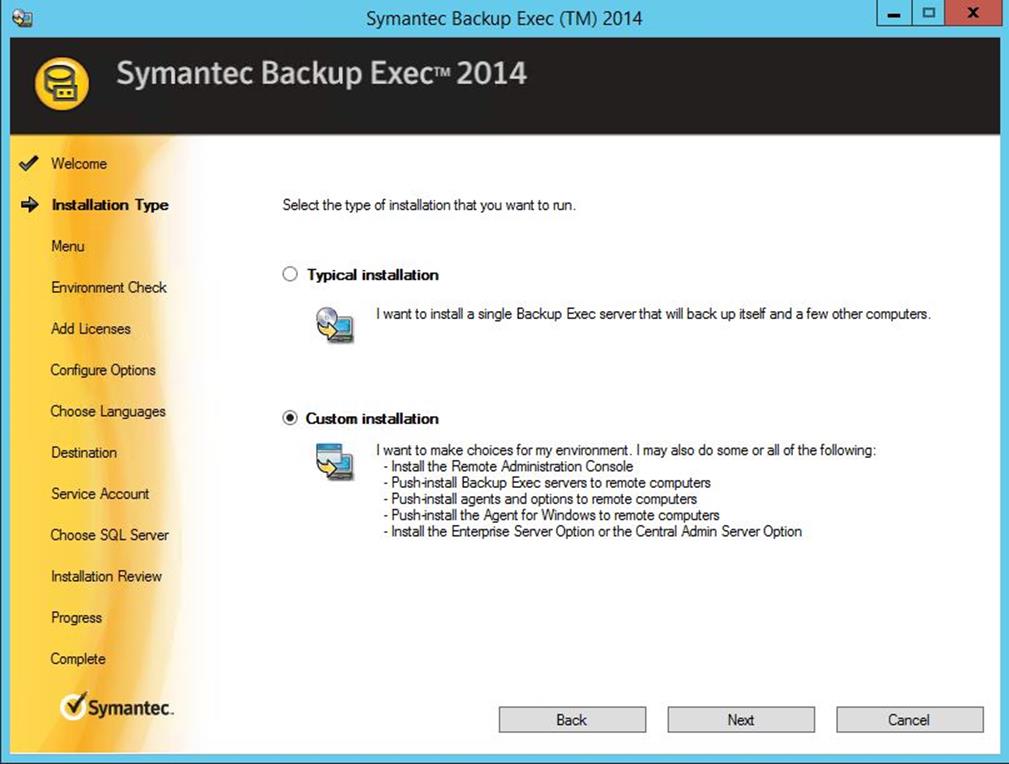Viewport: 1009px width, 764px height.
Task: Click the Typical installation disc icon
Action: (335, 324)
